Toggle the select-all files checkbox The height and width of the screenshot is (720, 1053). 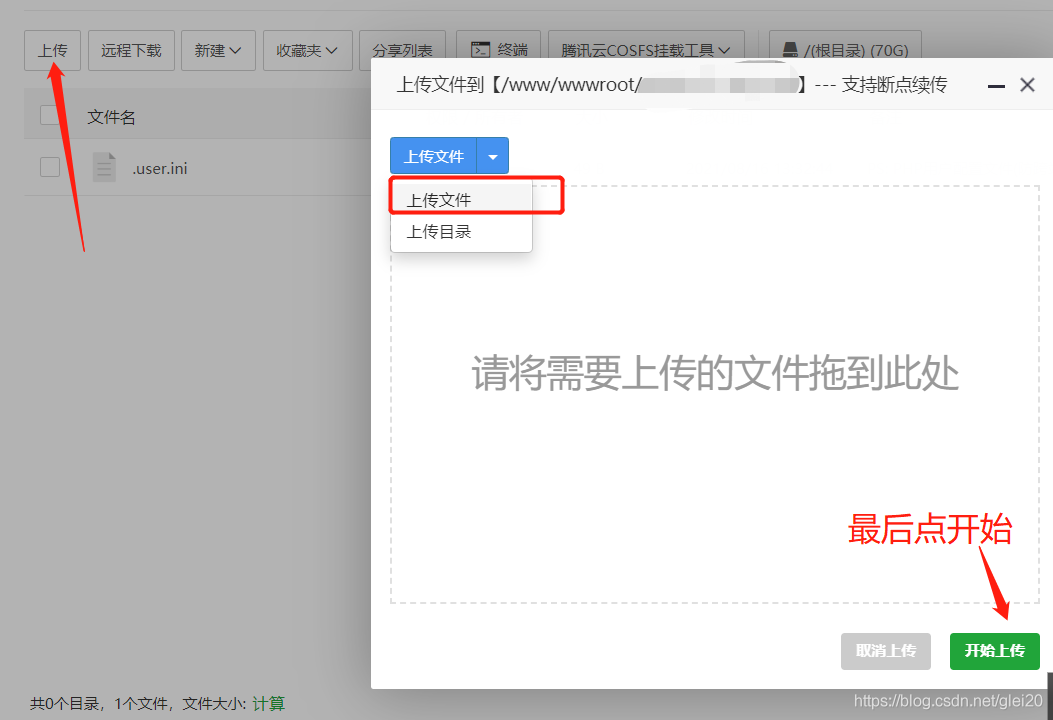(50, 116)
